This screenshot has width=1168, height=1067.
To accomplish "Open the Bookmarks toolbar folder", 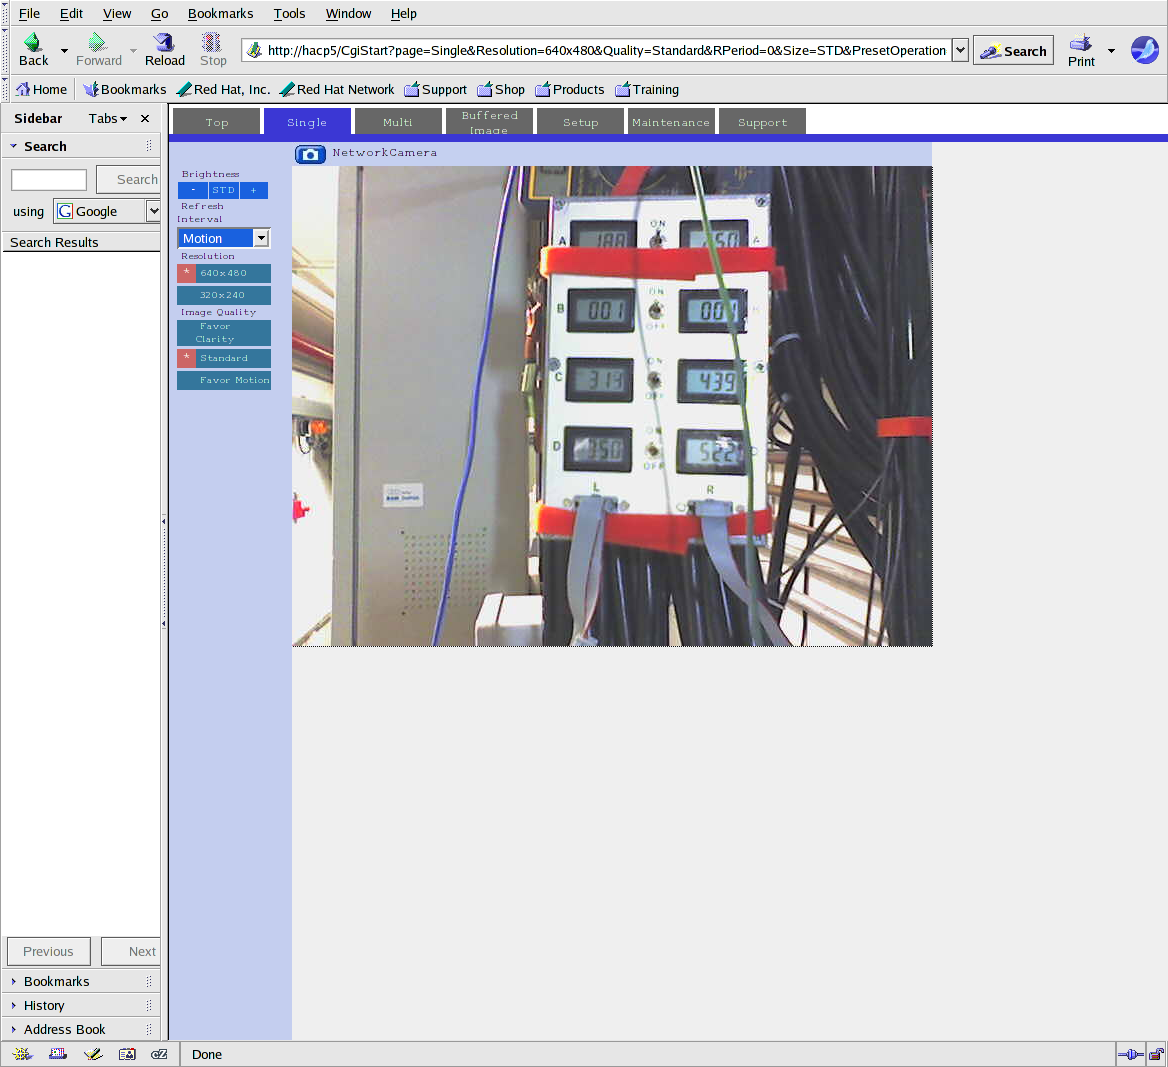I will [124, 89].
